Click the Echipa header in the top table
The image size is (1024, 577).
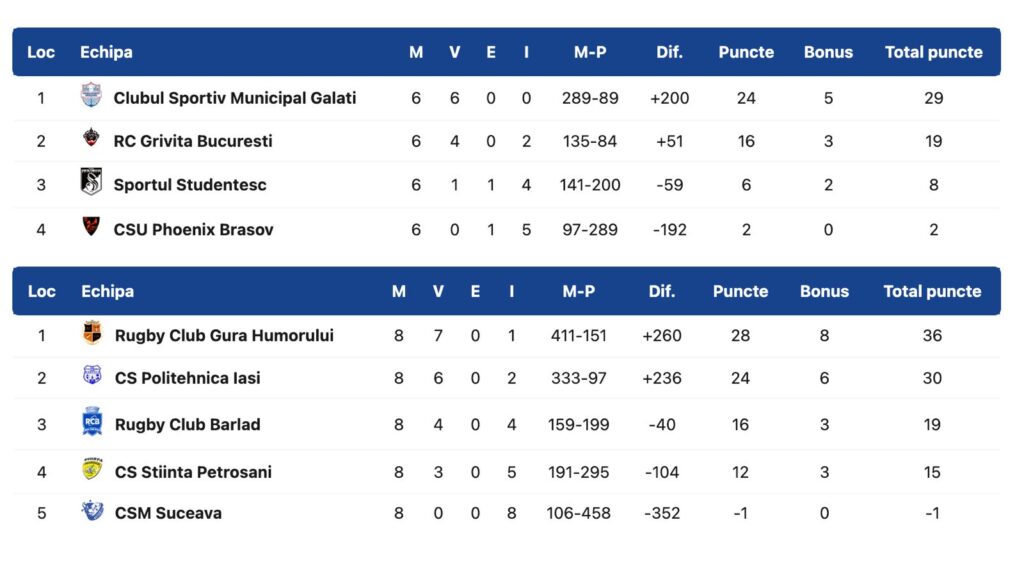(x=106, y=52)
